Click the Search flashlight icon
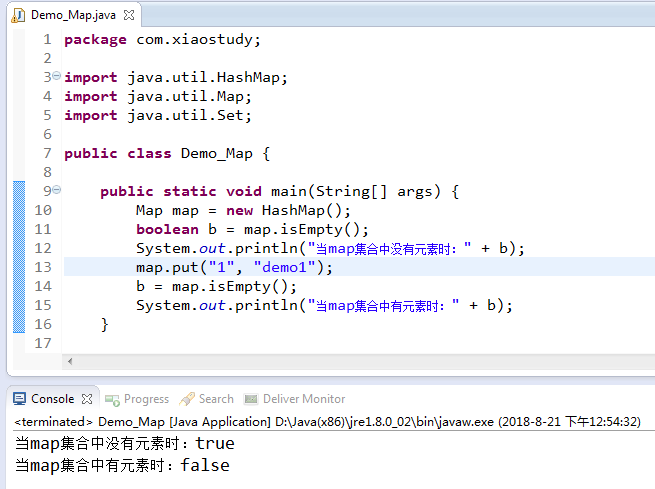The width and height of the screenshot is (655, 489). click(x=187, y=399)
